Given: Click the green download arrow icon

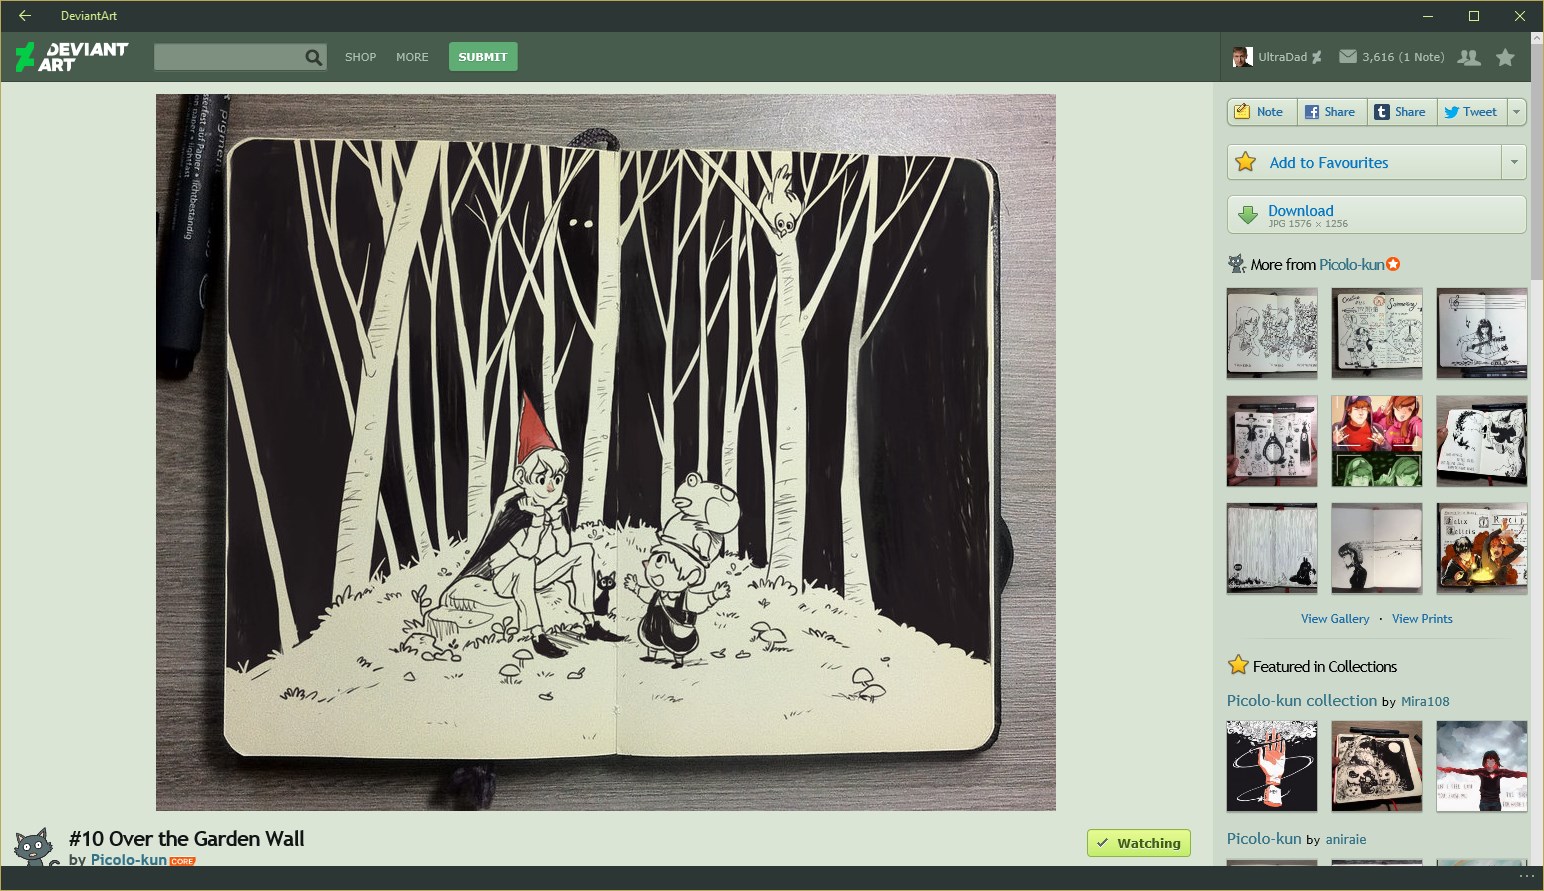Looking at the screenshot, I should (1248, 215).
